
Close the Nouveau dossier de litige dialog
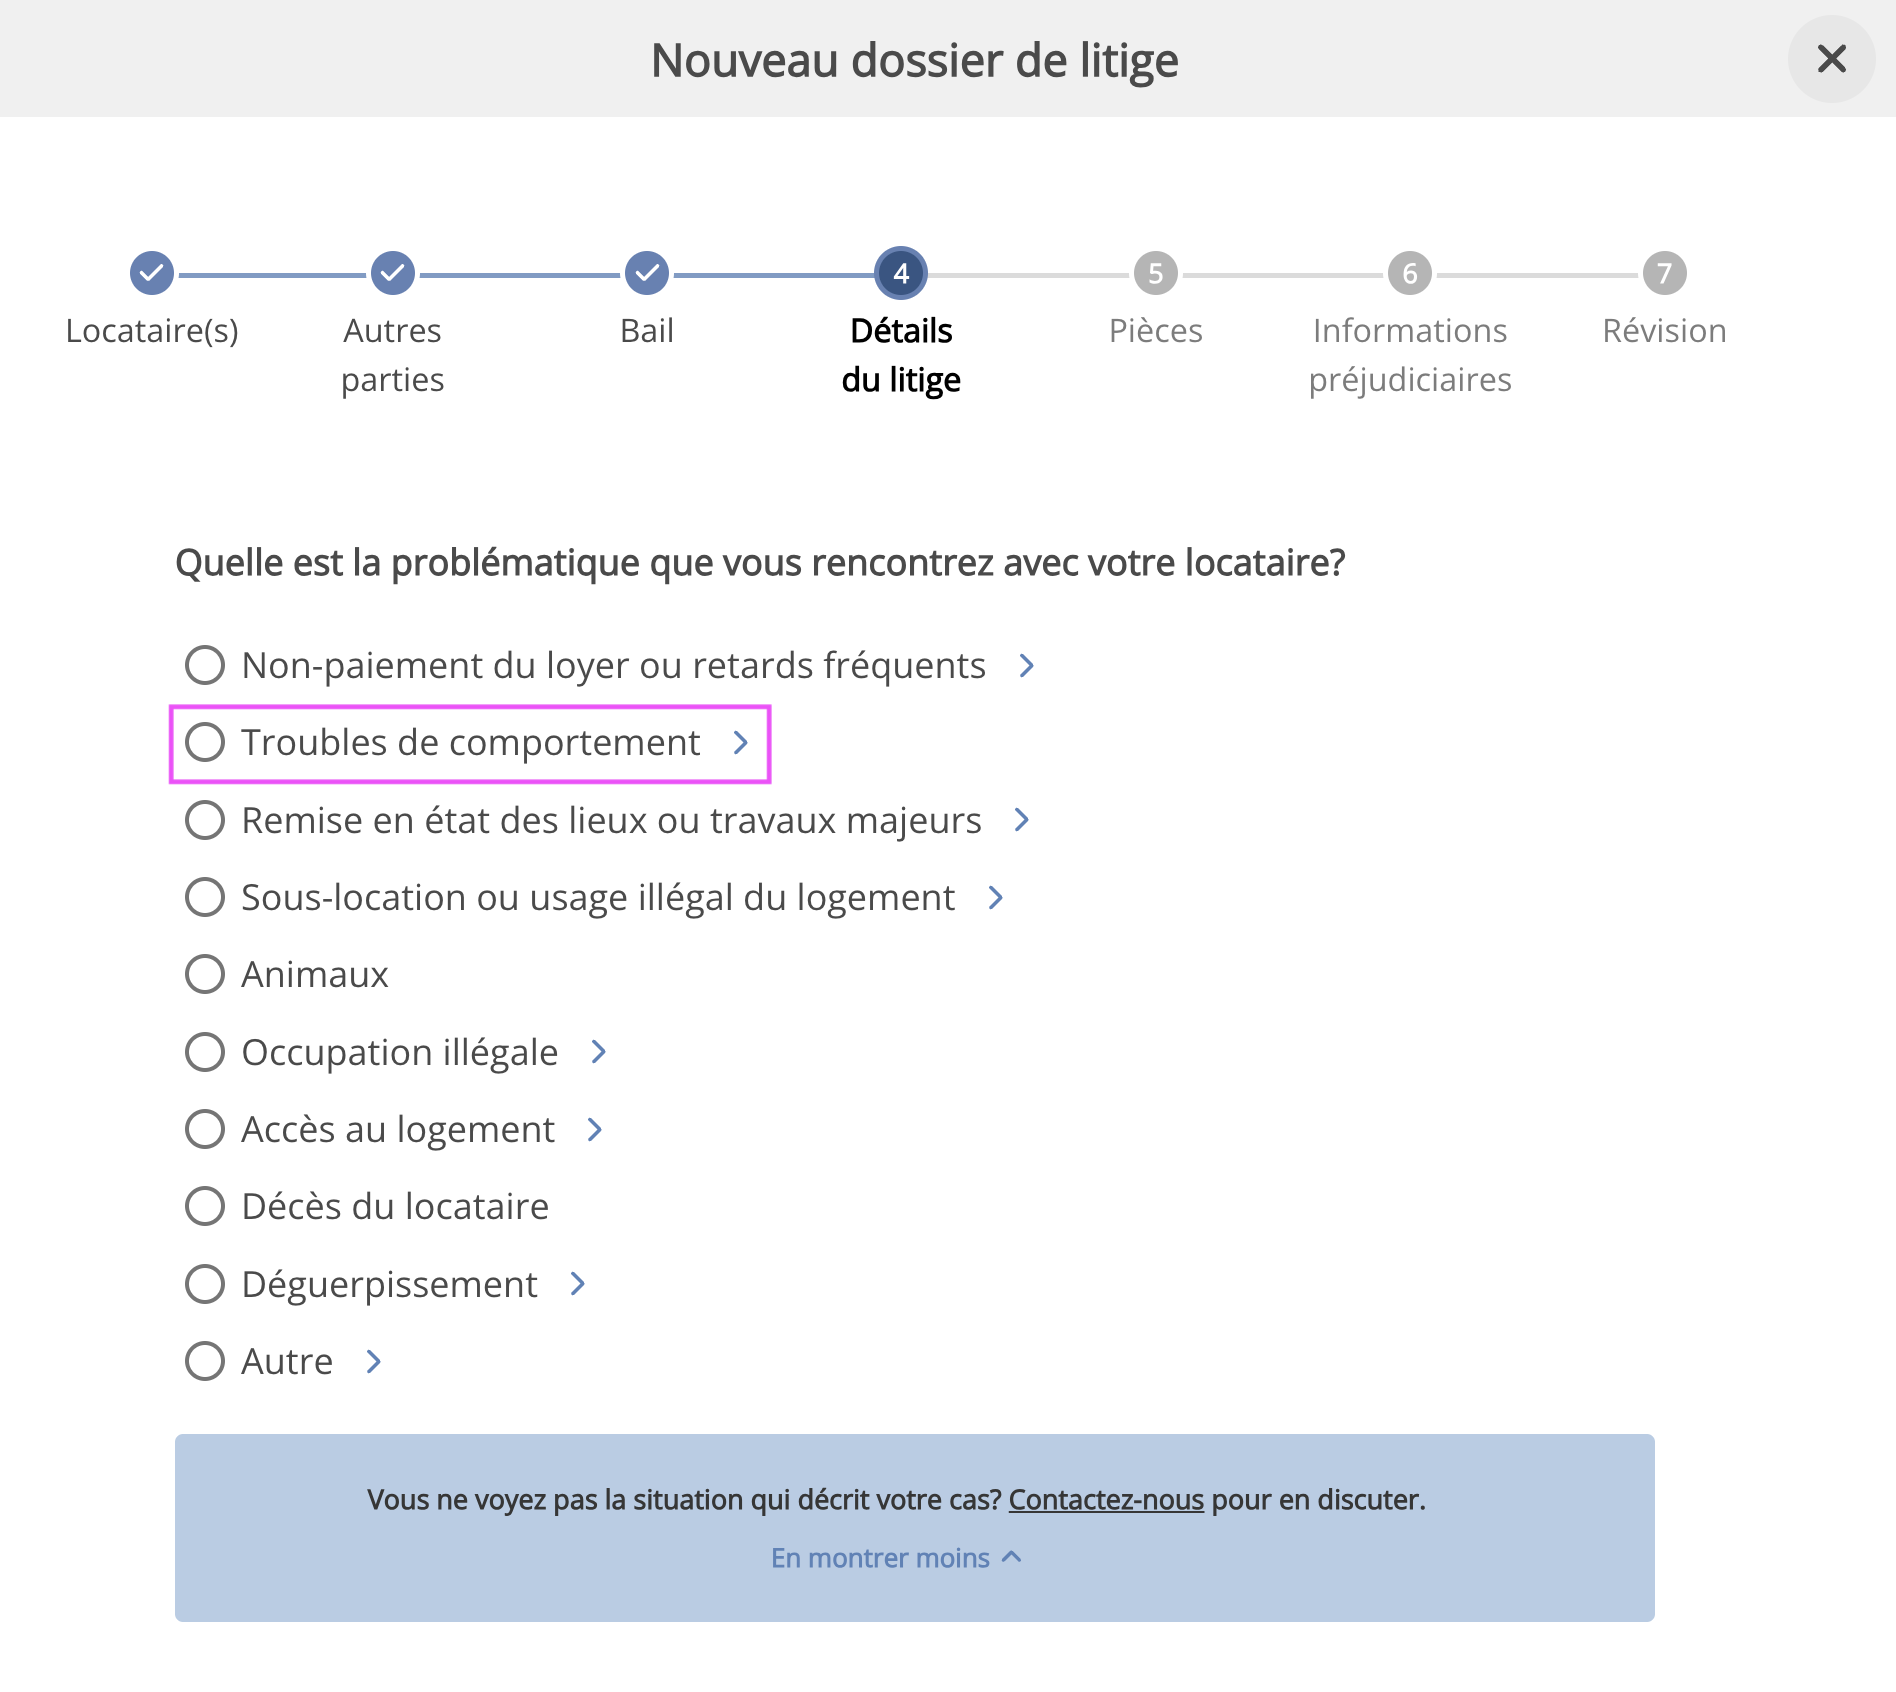(x=1831, y=59)
